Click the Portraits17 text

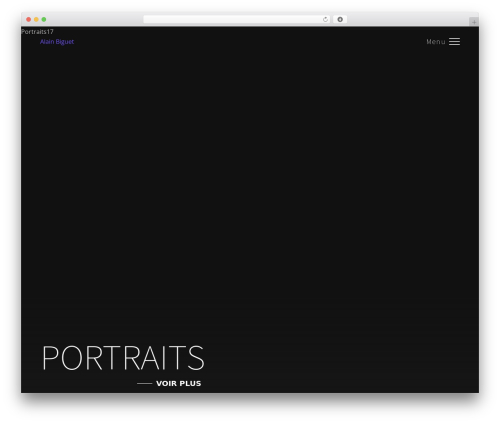37,32
